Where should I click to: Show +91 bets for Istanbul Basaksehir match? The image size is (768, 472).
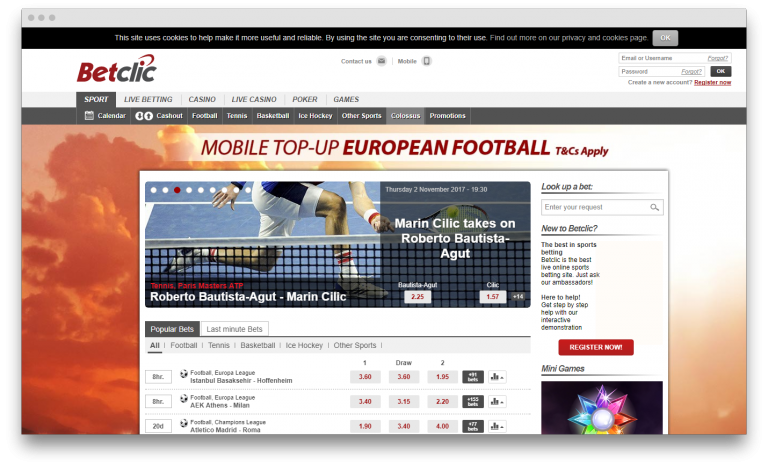[x=473, y=377]
